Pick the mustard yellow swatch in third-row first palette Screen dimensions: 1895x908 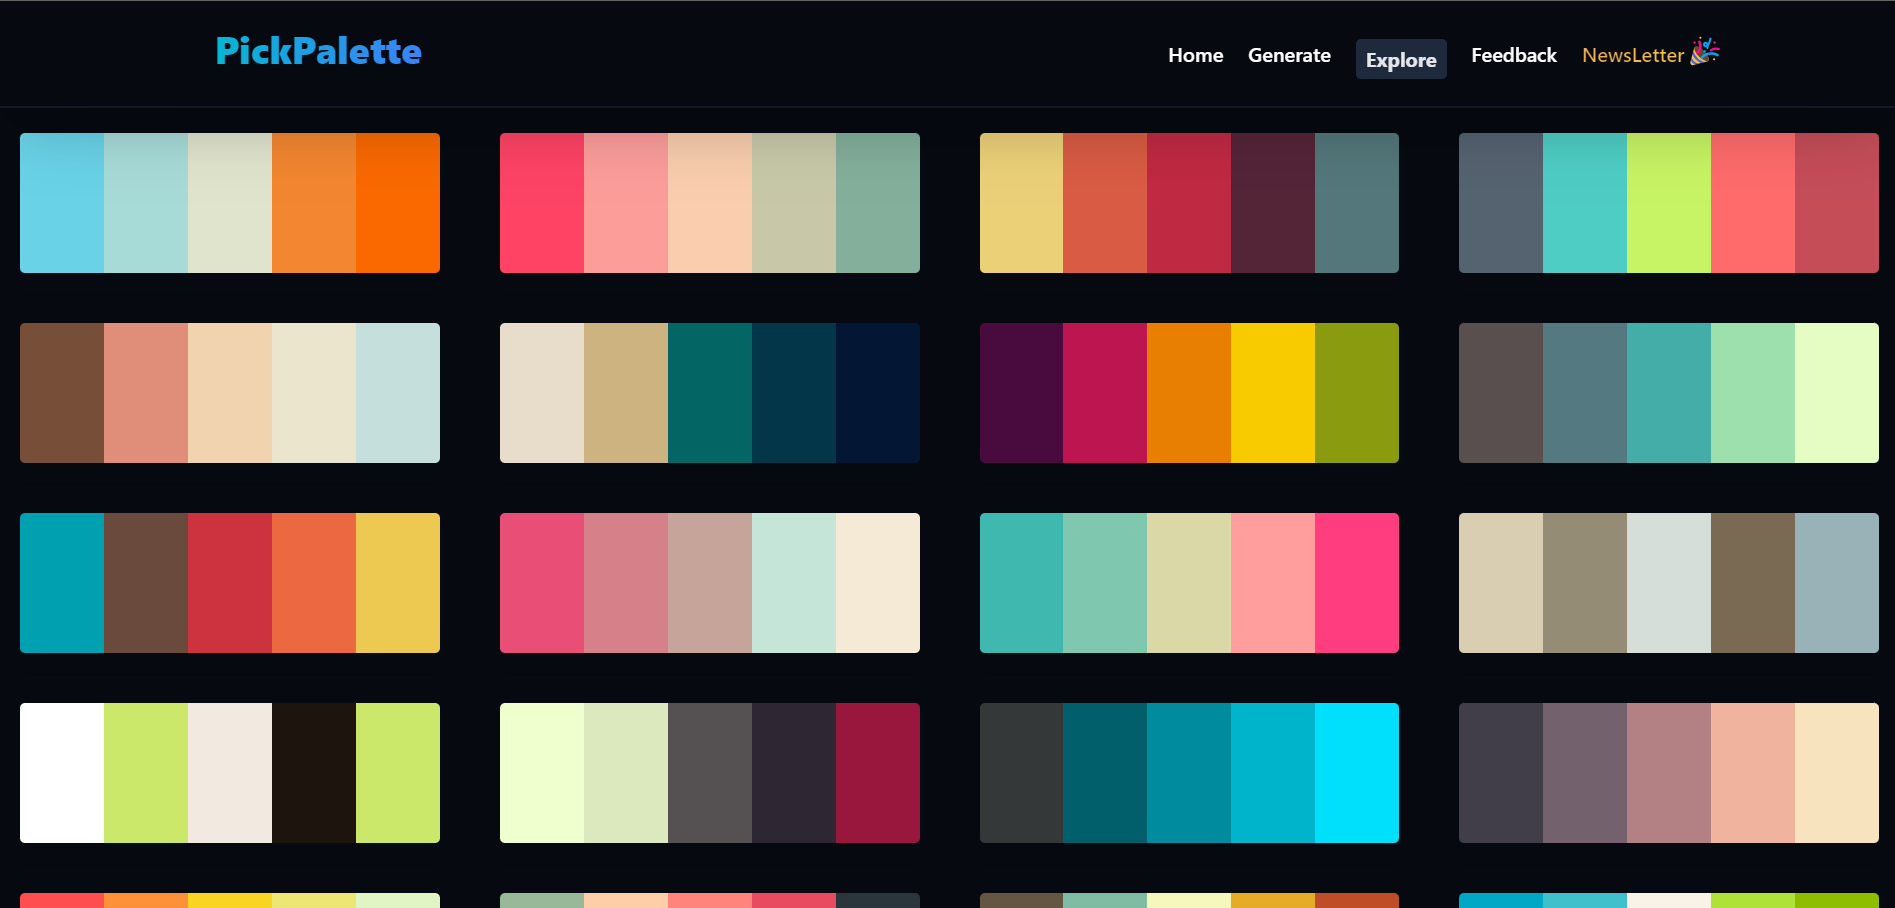click(x=398, y=583)
